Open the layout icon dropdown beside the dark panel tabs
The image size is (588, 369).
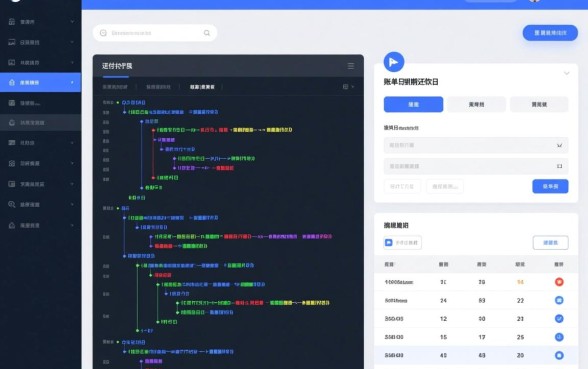348,87
